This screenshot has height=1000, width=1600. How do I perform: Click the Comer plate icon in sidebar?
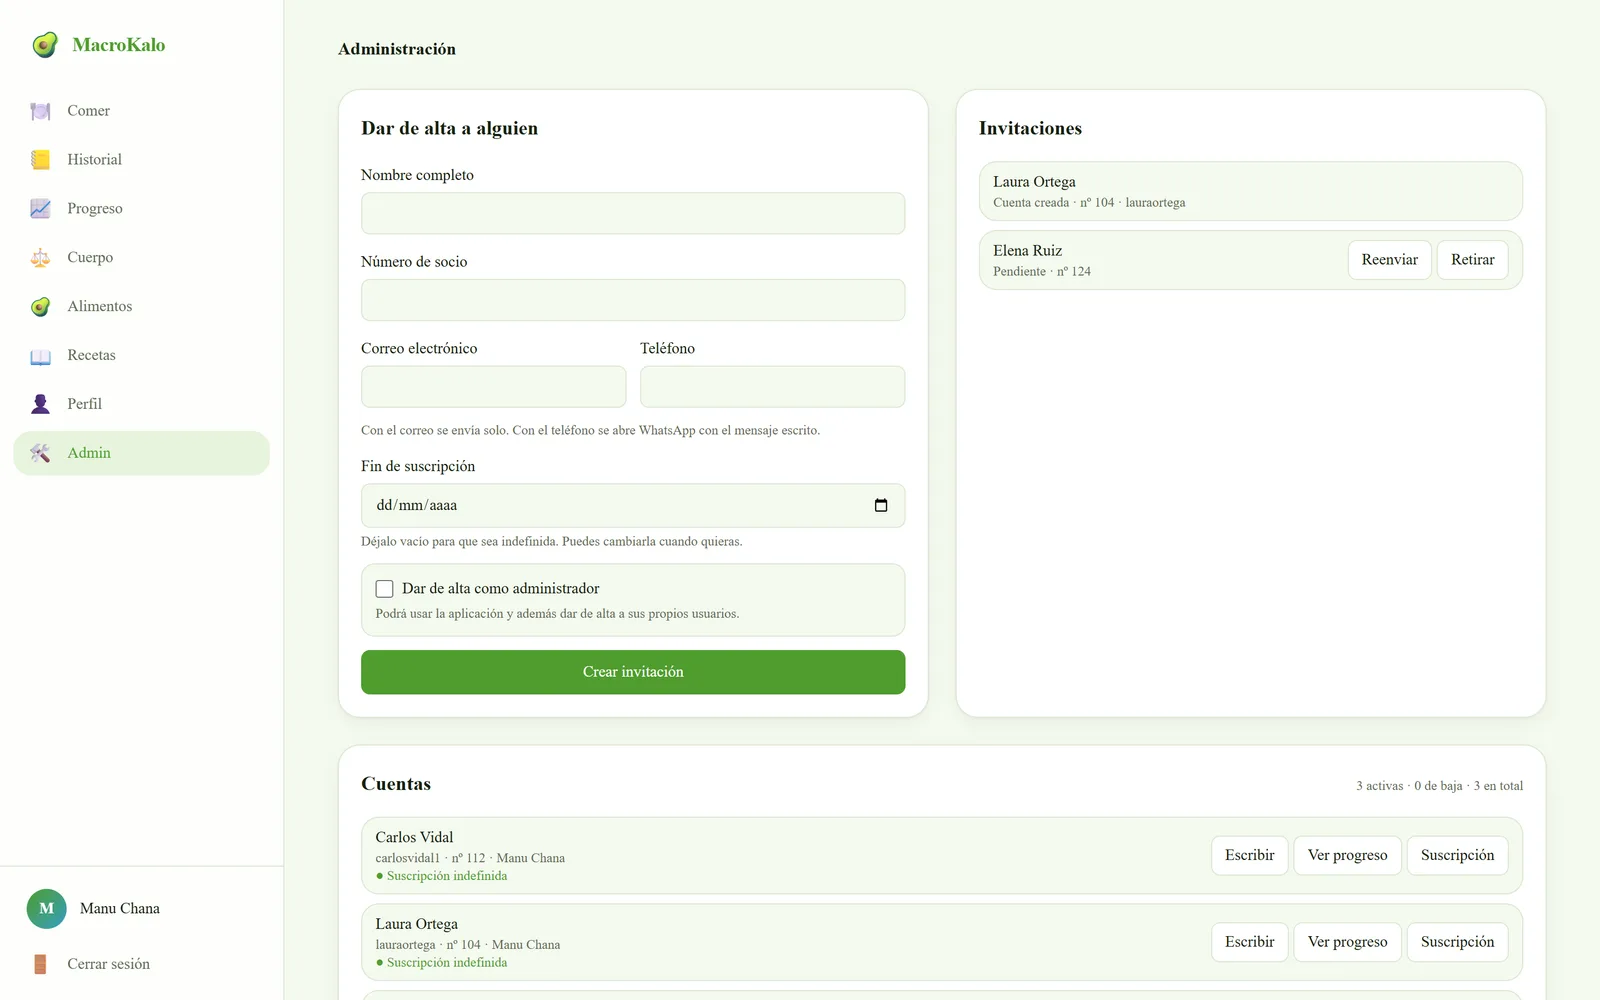click(x=40, y=111)
